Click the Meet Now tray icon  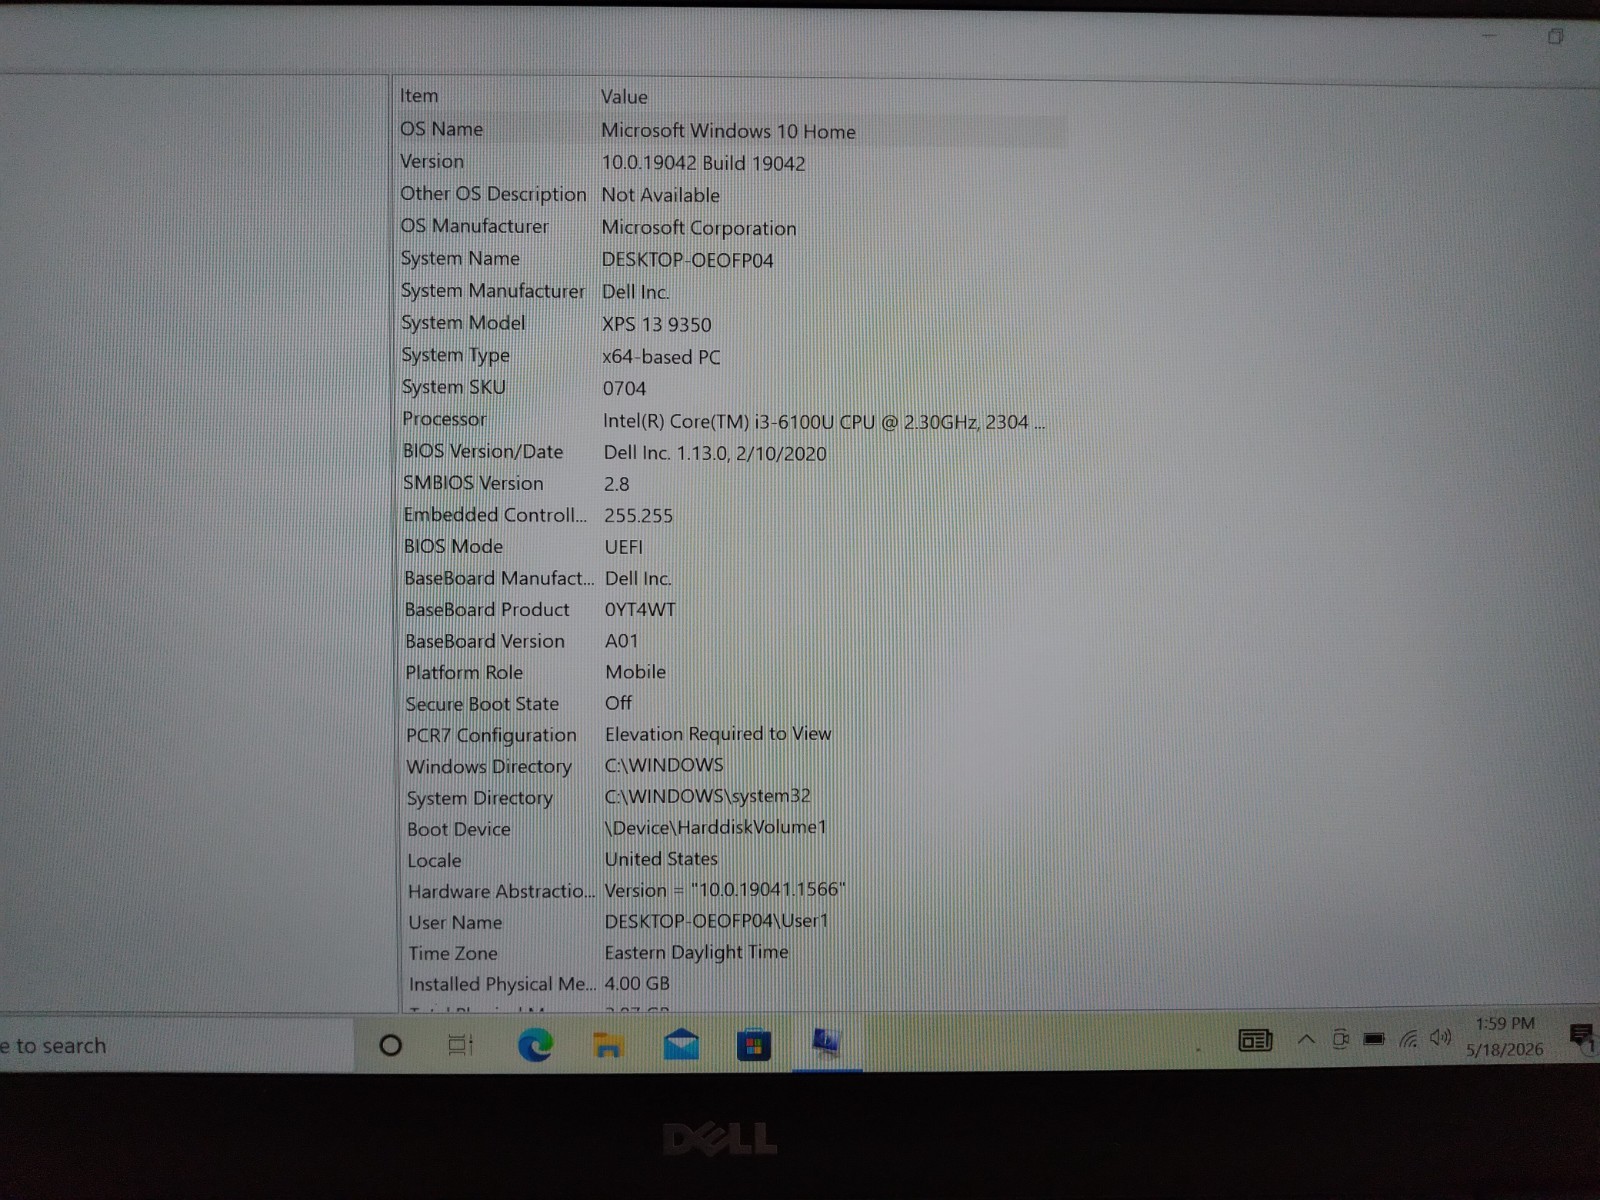(x=1341, y=1040)
